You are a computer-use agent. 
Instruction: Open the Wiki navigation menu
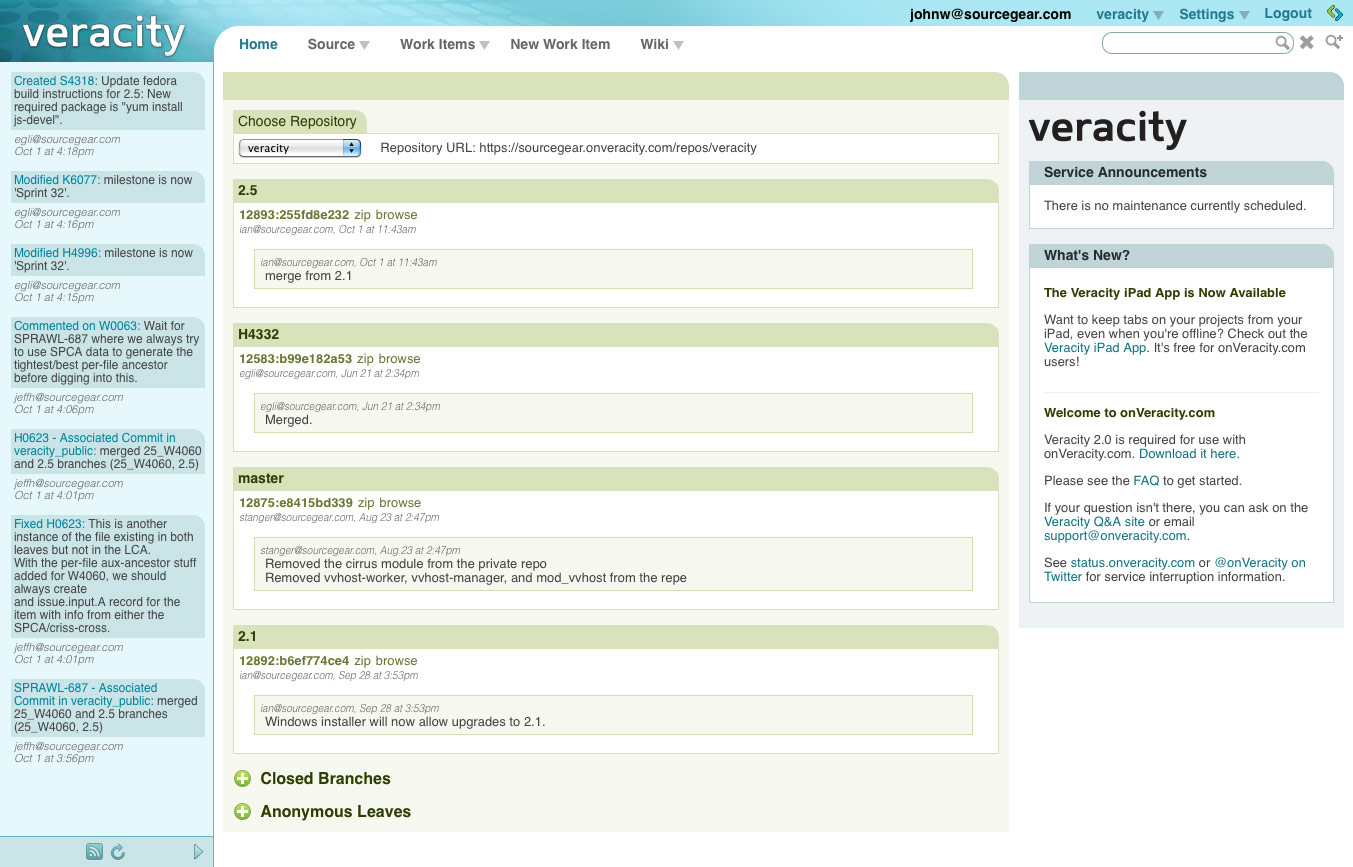(661, 44)
